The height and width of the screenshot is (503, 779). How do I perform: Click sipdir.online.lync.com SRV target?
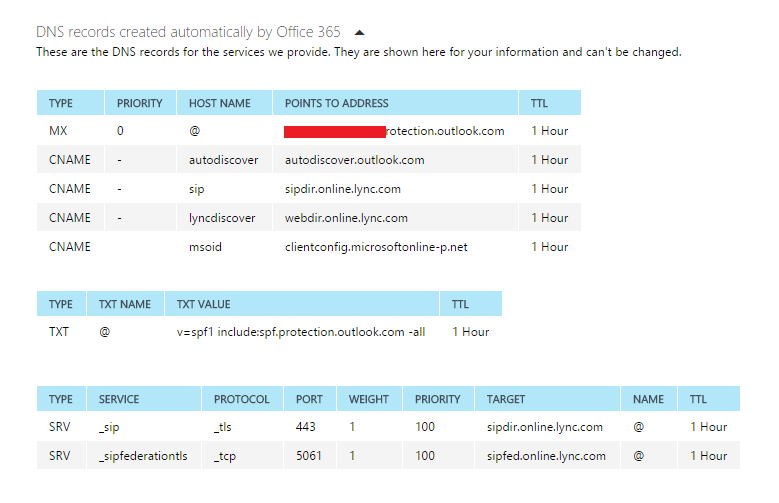pyautogui.click(x=545, y=427)
